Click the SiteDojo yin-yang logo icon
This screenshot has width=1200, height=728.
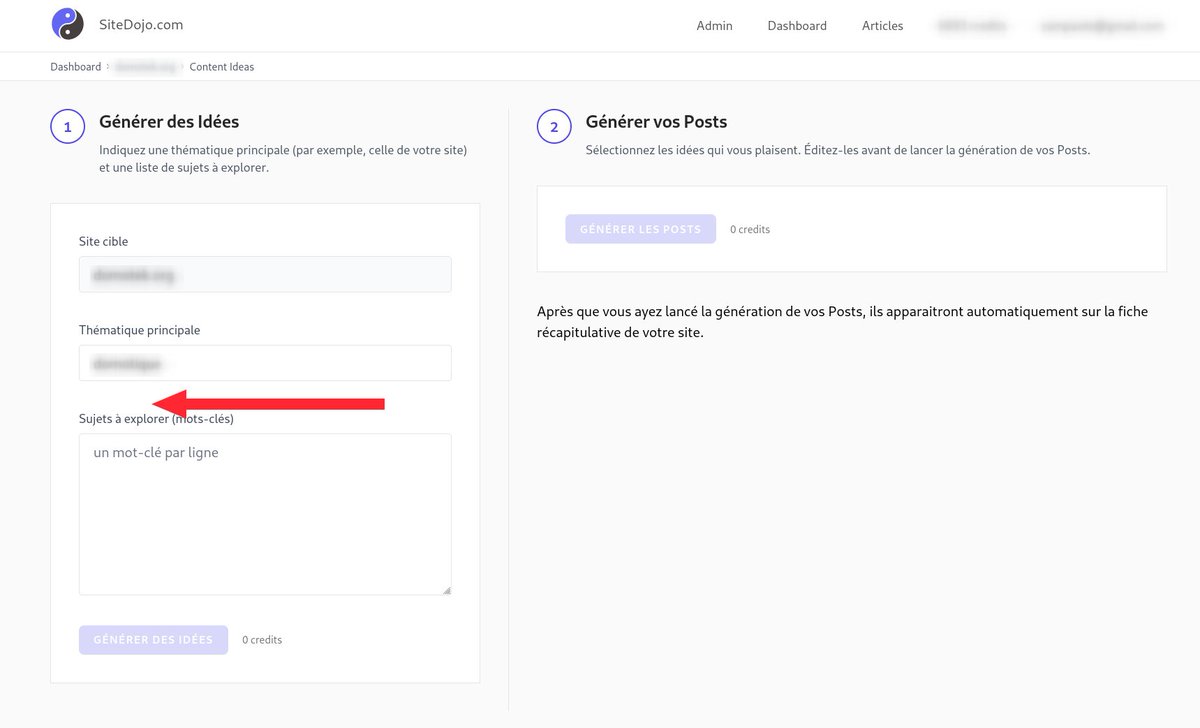pyautogui.click(x=67, y=23)
